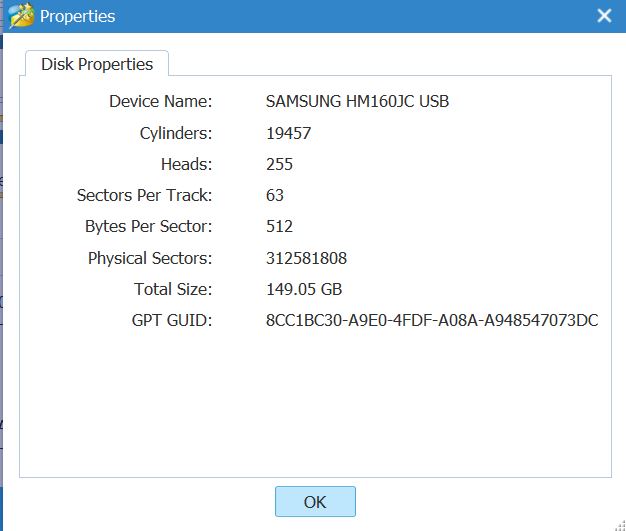Click the Bytes Per Sector label
This screenshot has height=531, width=626.
[149, 226]
